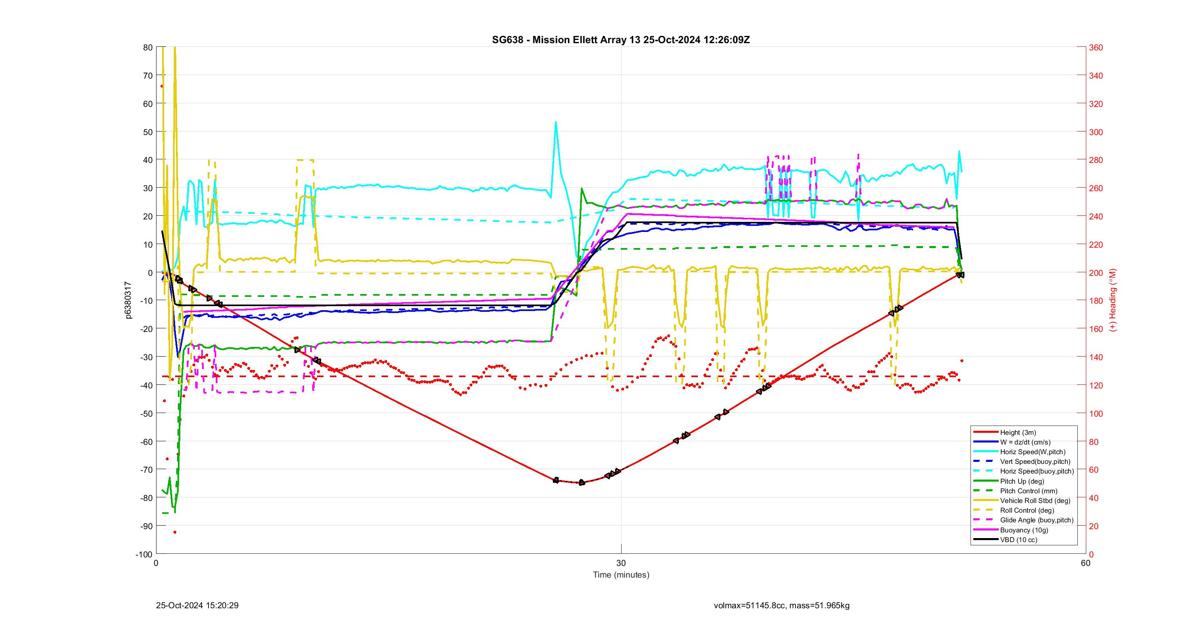The image size is (1200, 622).
Task: Click the left y-axis tick label '-50'
Action: (x=146, y=413)
